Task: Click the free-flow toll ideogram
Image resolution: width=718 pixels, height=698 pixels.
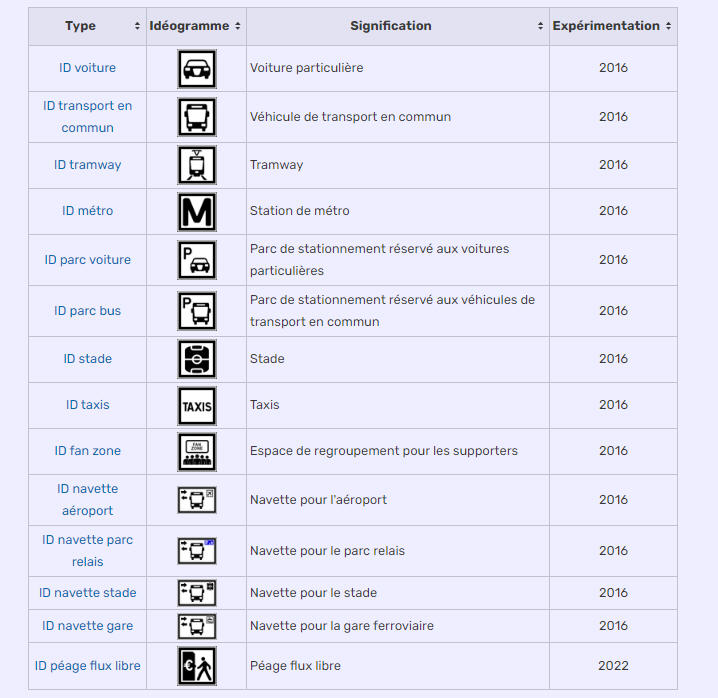Action: pyautogui.click(x=197, y=666)
